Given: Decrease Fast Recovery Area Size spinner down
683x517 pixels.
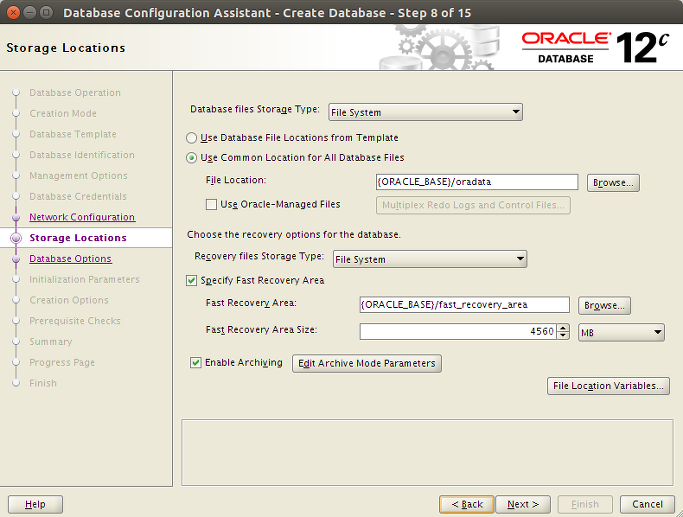Looking at the screenshot, I should coord(563,335).
